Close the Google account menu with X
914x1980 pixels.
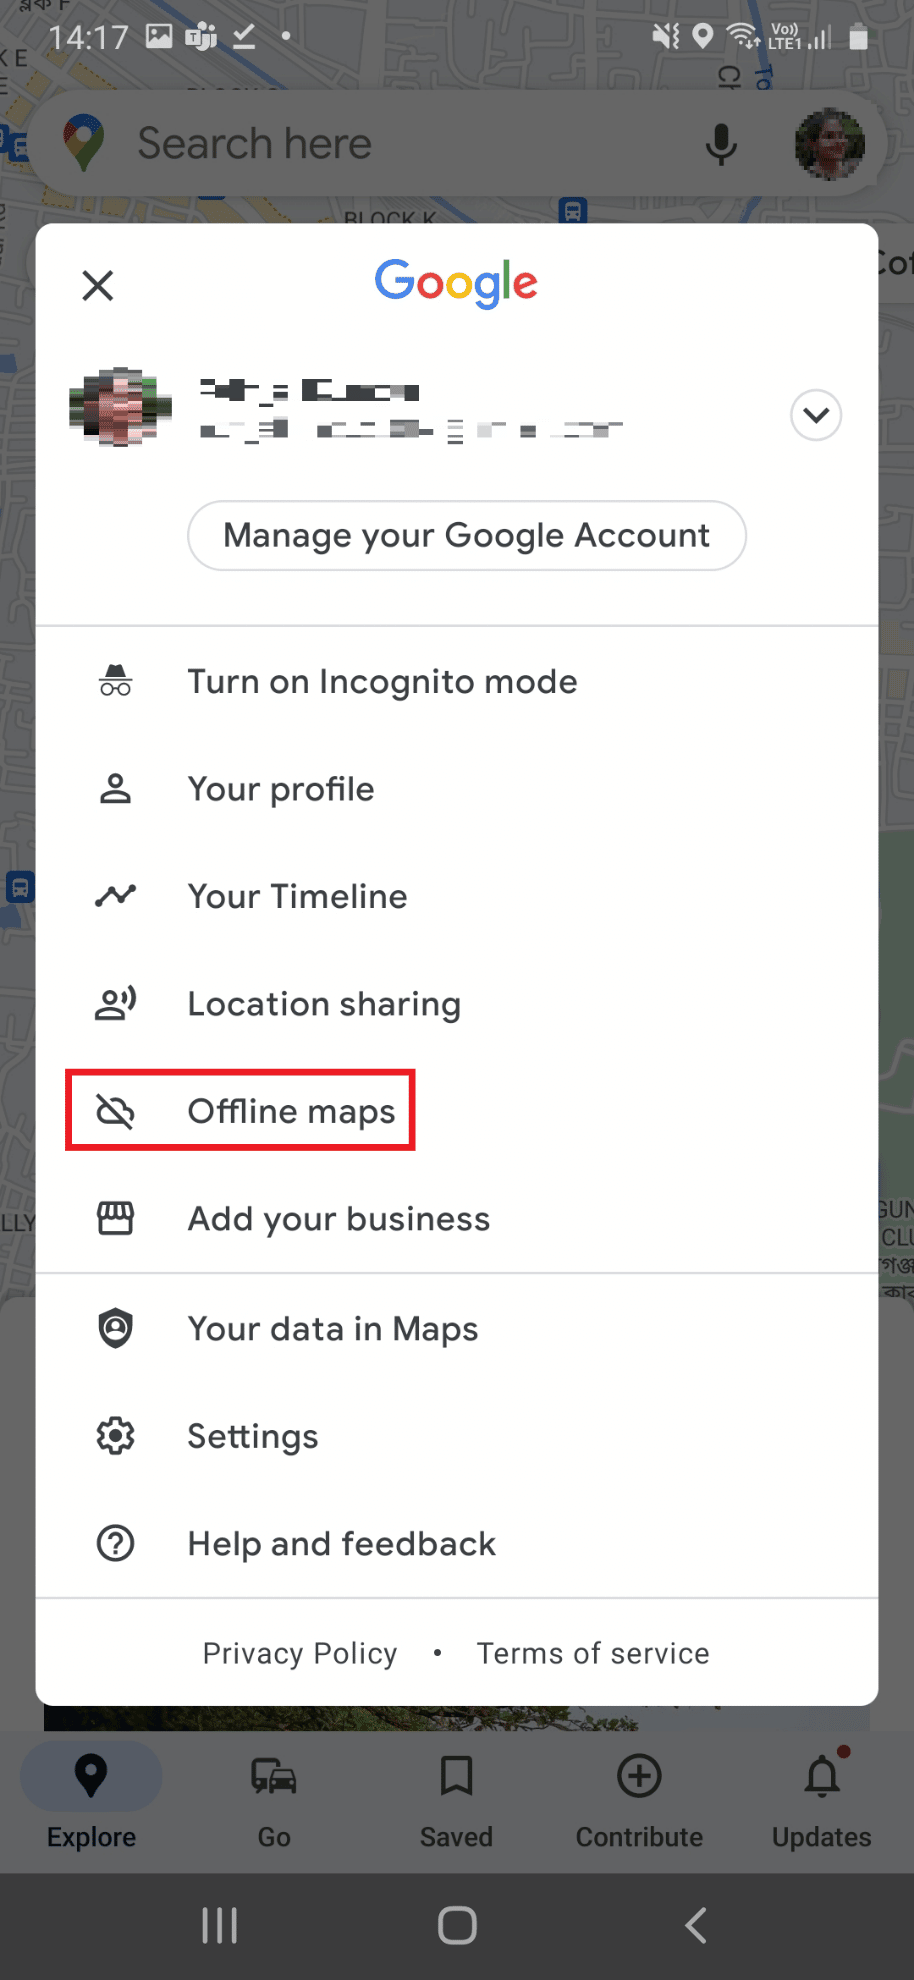pyautogui.click(x=98, y=285)
